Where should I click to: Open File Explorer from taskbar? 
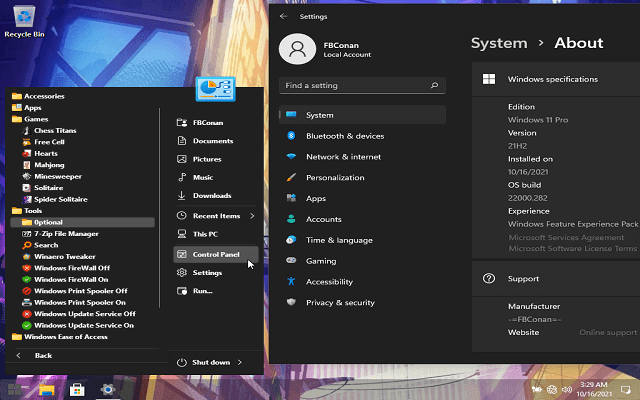(47, 390)
